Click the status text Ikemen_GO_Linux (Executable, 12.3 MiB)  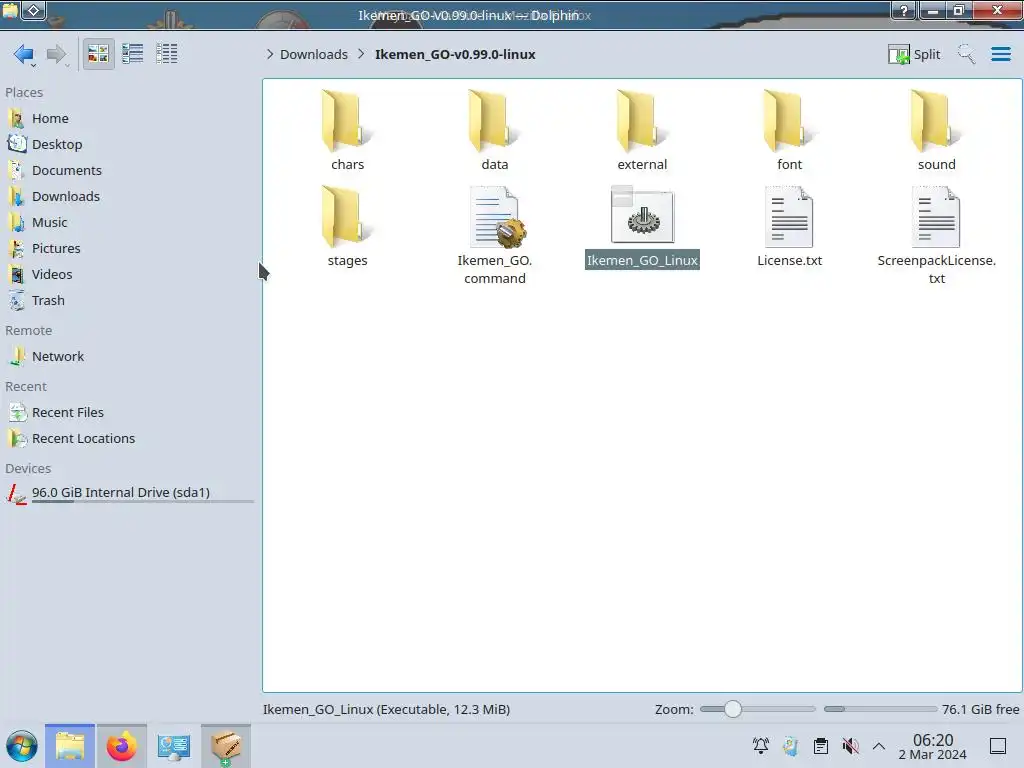coord(386,709)
